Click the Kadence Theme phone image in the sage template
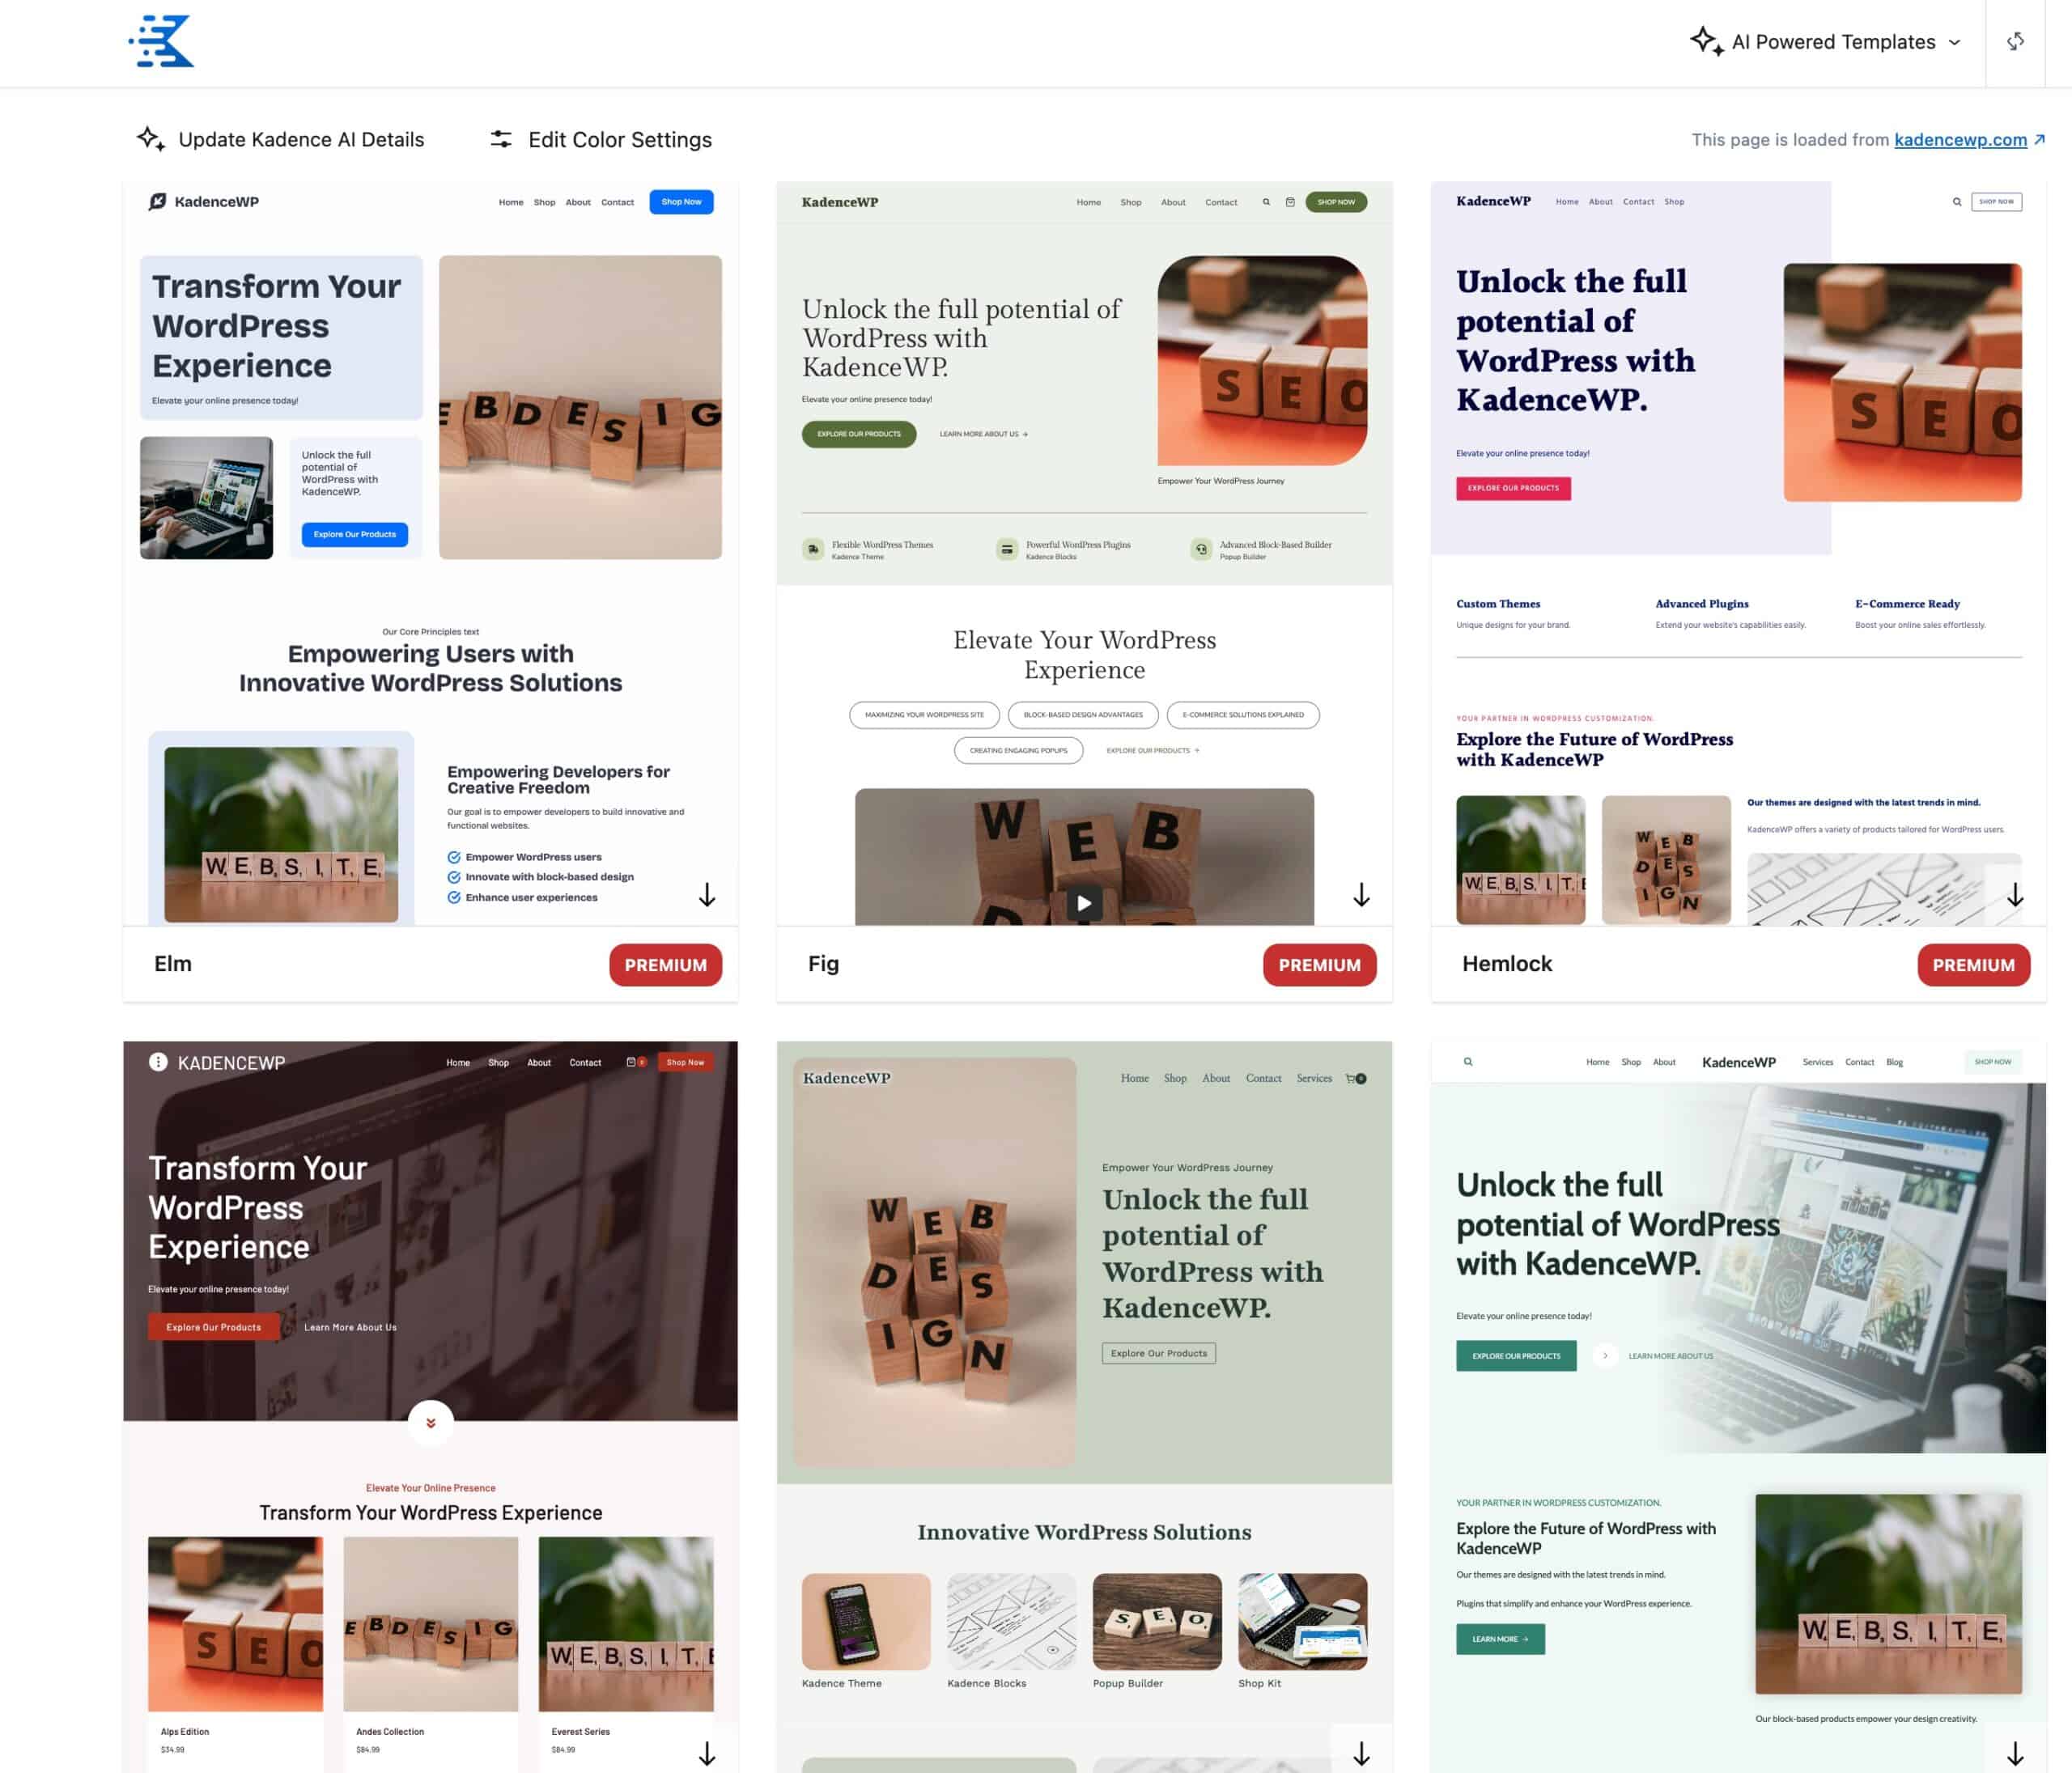This screenshot has width=2072, height=1773. click(x=866, y=1621)
